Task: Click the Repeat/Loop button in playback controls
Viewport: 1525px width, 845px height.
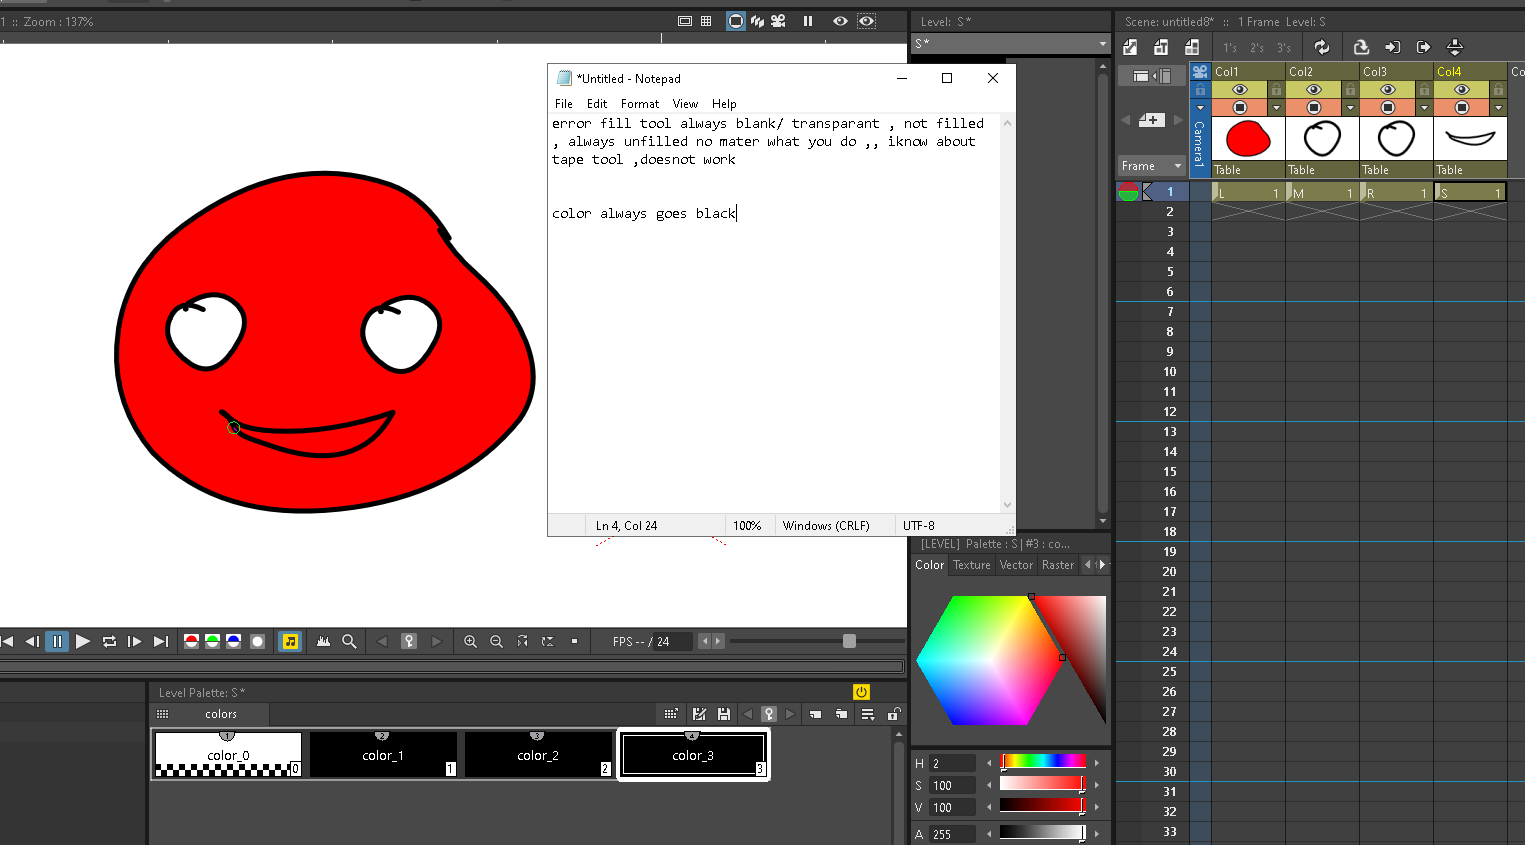Action: 109,641
